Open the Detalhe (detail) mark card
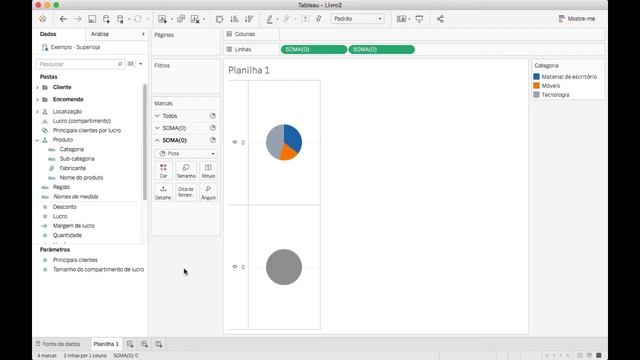This screenshot has width=640, height=360. coord(163,192)
